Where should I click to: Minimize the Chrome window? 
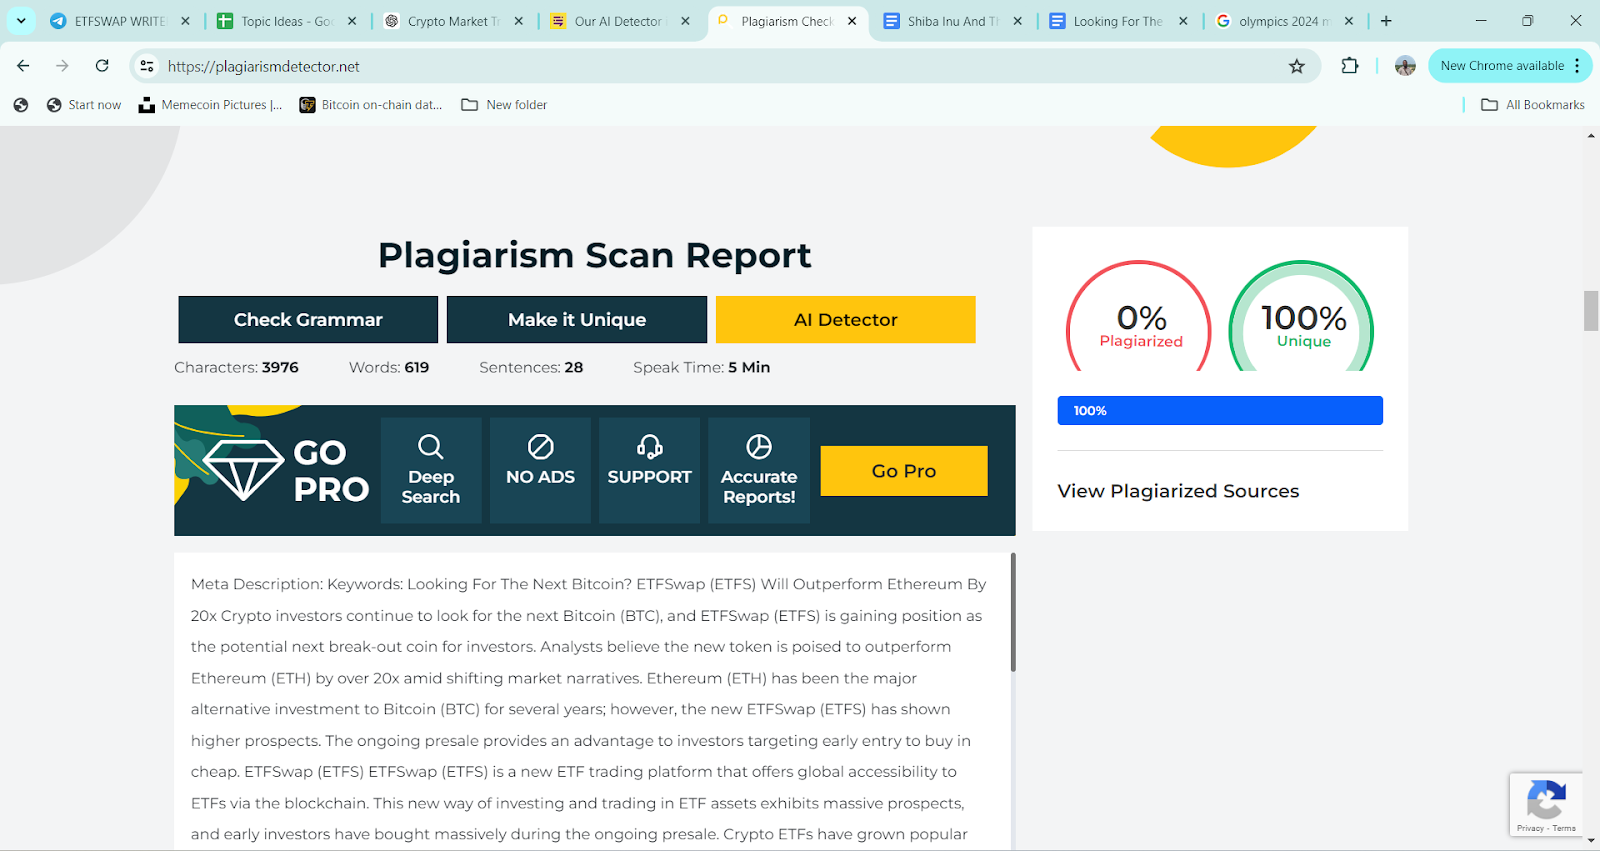point(1481,21)
